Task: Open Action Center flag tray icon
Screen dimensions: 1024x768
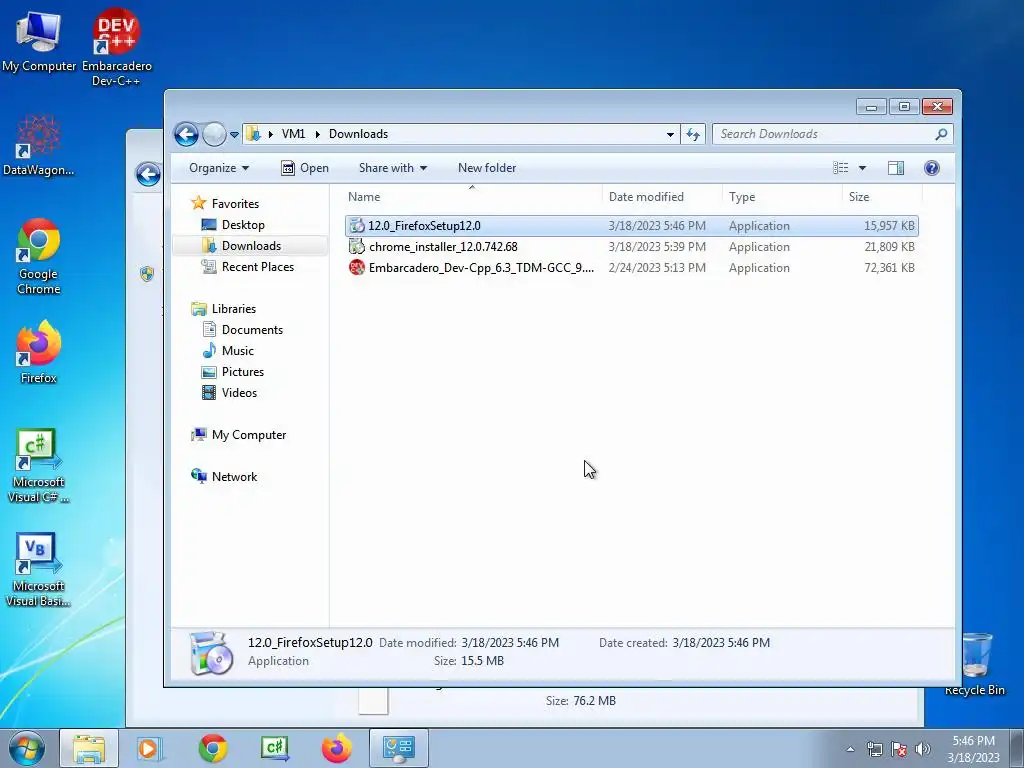Action: [x=899, y=749]
